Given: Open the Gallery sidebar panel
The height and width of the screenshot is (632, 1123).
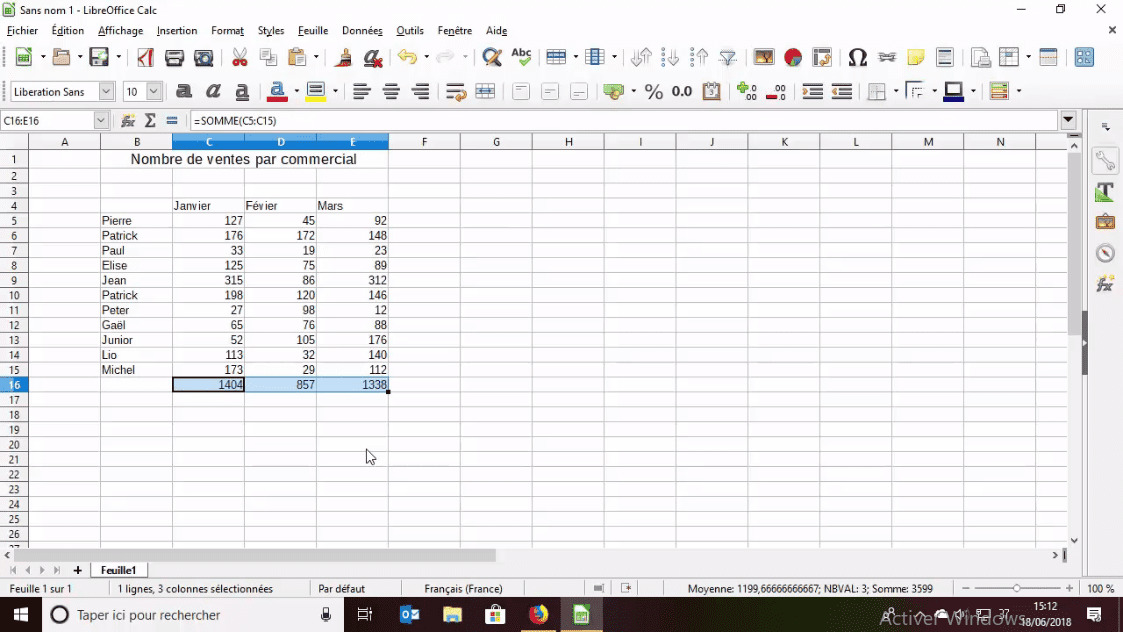Looking at the screenshot, I should tap(1105, 222).
